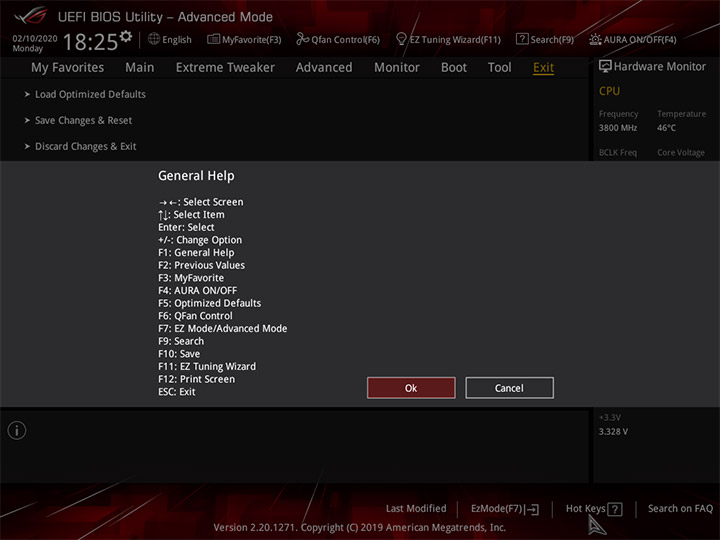Click F5: Optimized Defaults help line
This screenshot has width=720, height=540.
pyautogui.click(x=209, y=304)
